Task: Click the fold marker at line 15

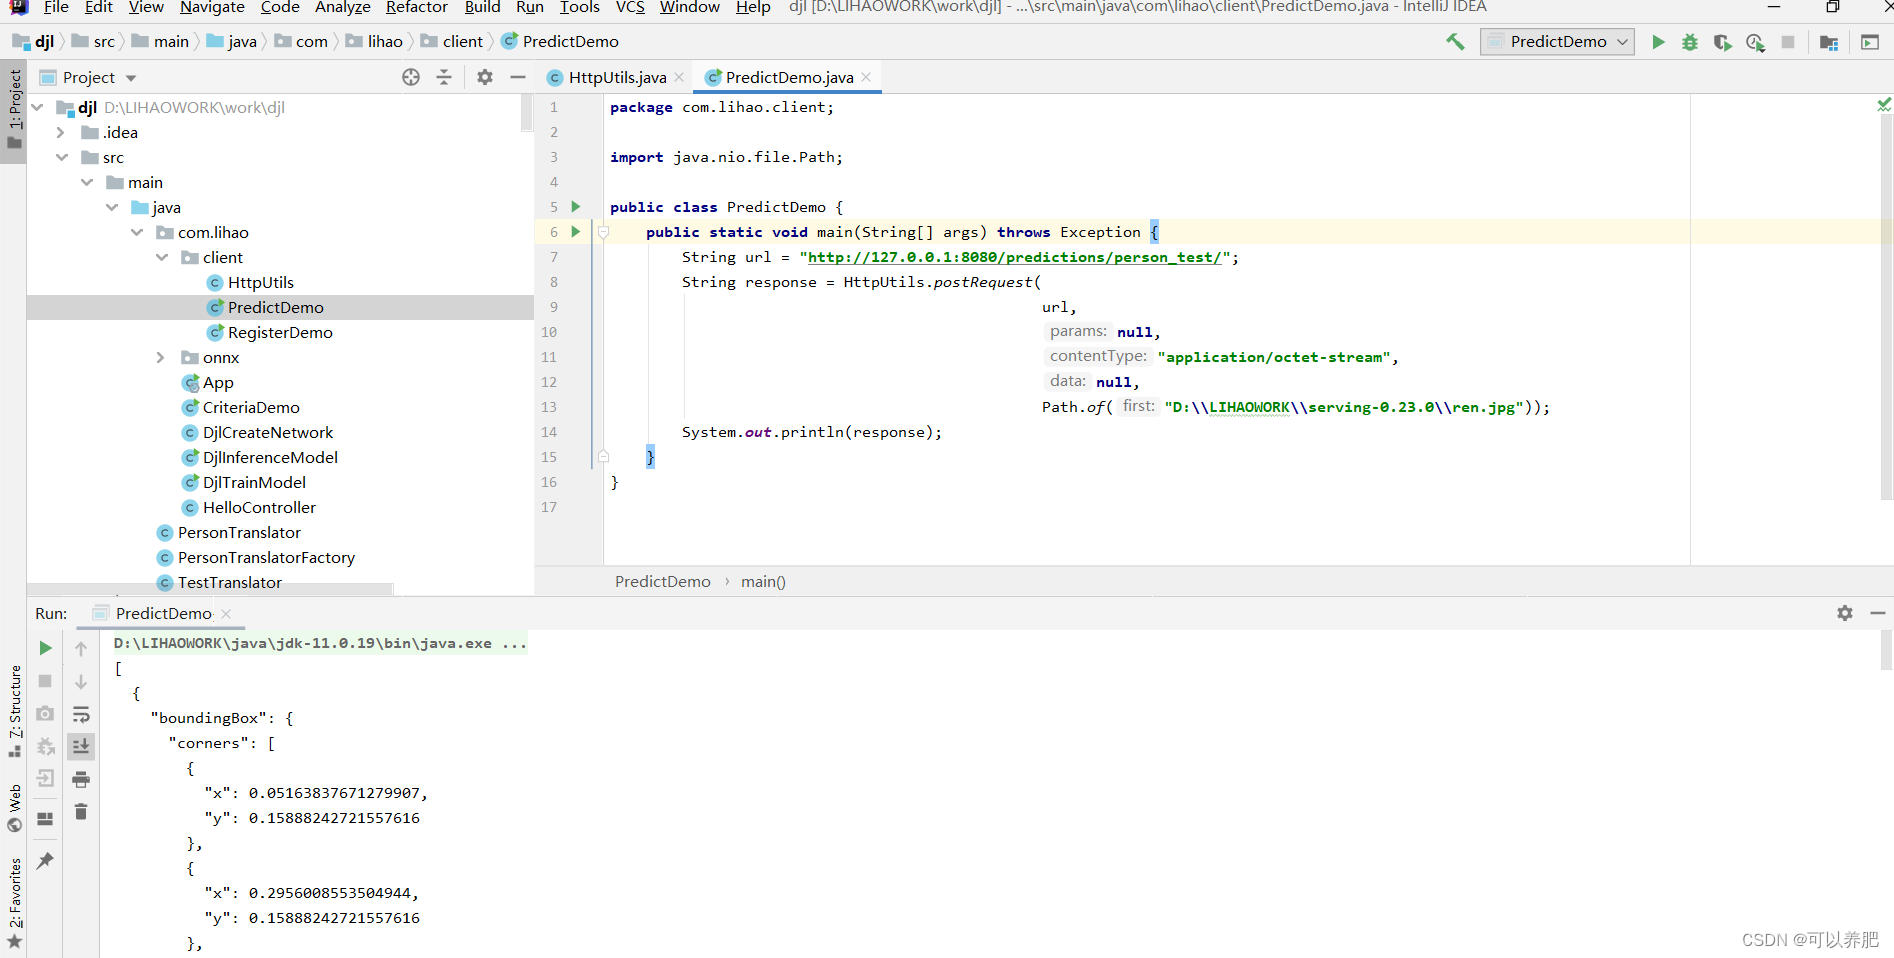Action: click(603, 456)
